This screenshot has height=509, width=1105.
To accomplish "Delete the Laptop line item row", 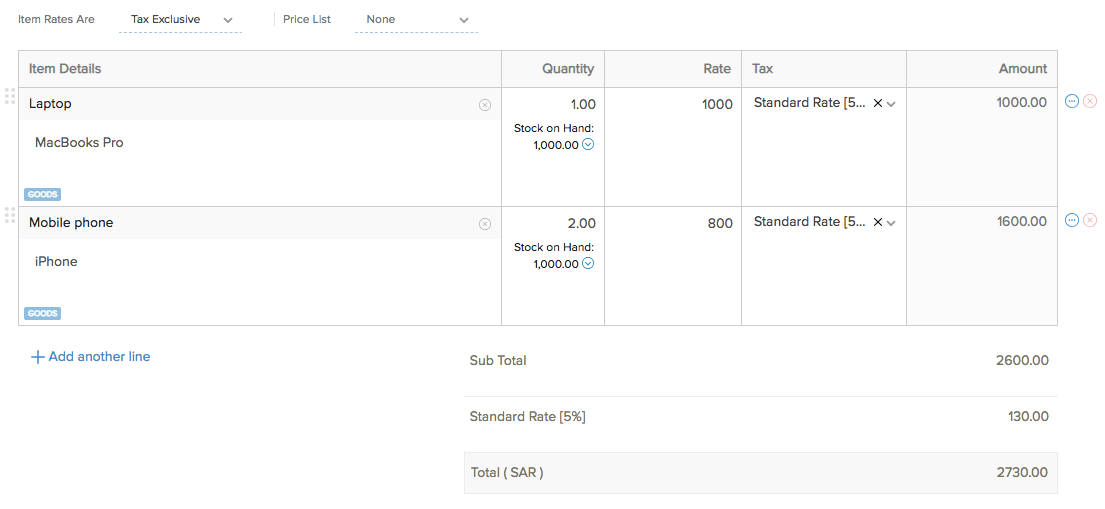I will click(1090, 101).
